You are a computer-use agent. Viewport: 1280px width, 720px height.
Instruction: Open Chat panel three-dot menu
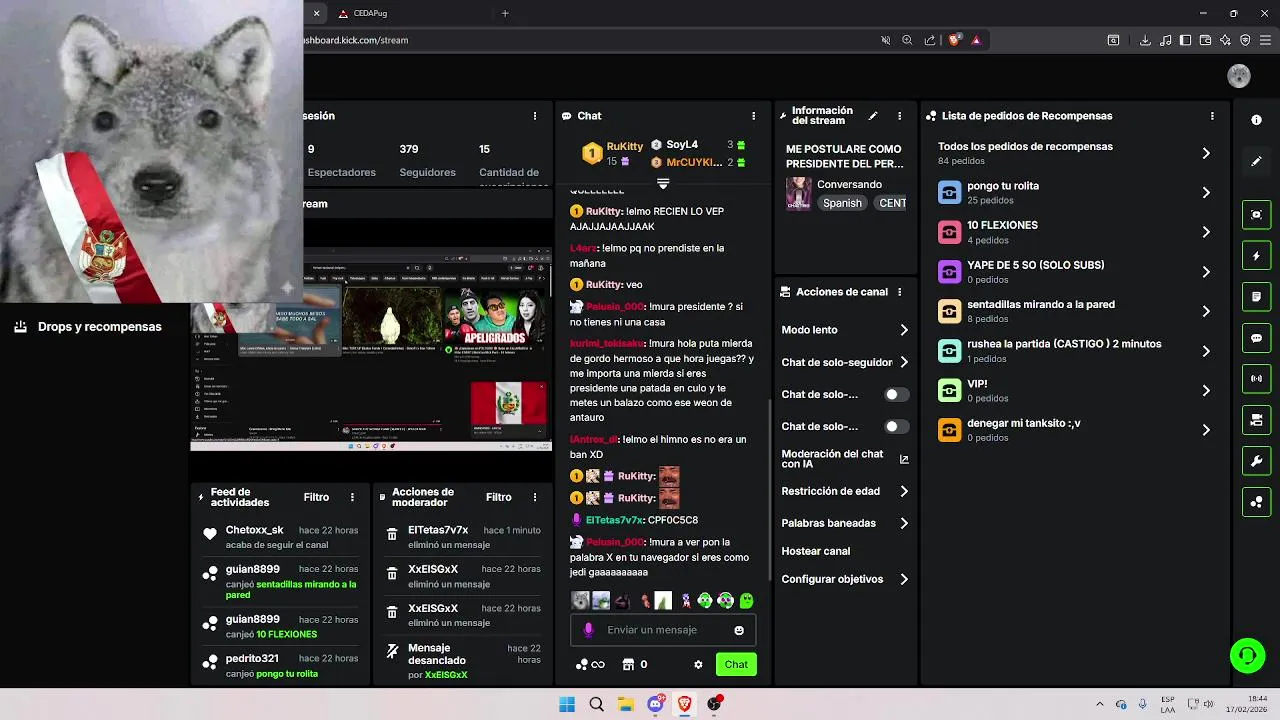753,116
